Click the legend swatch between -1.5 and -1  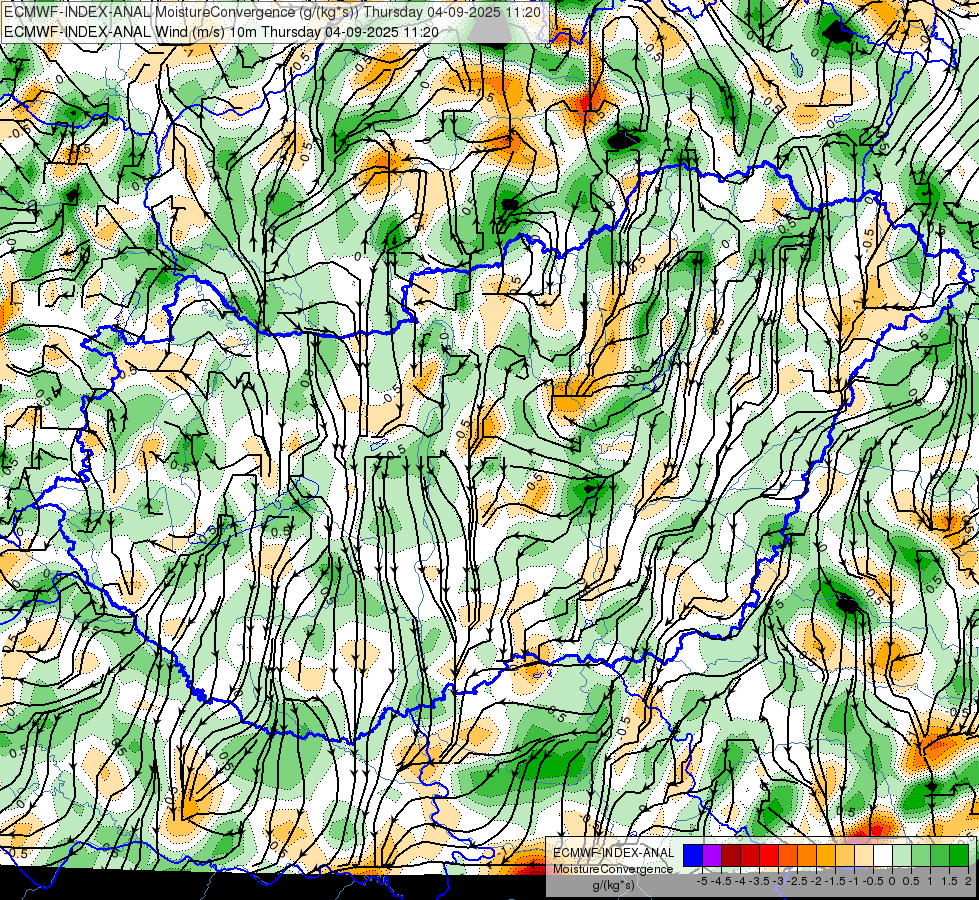845,855
